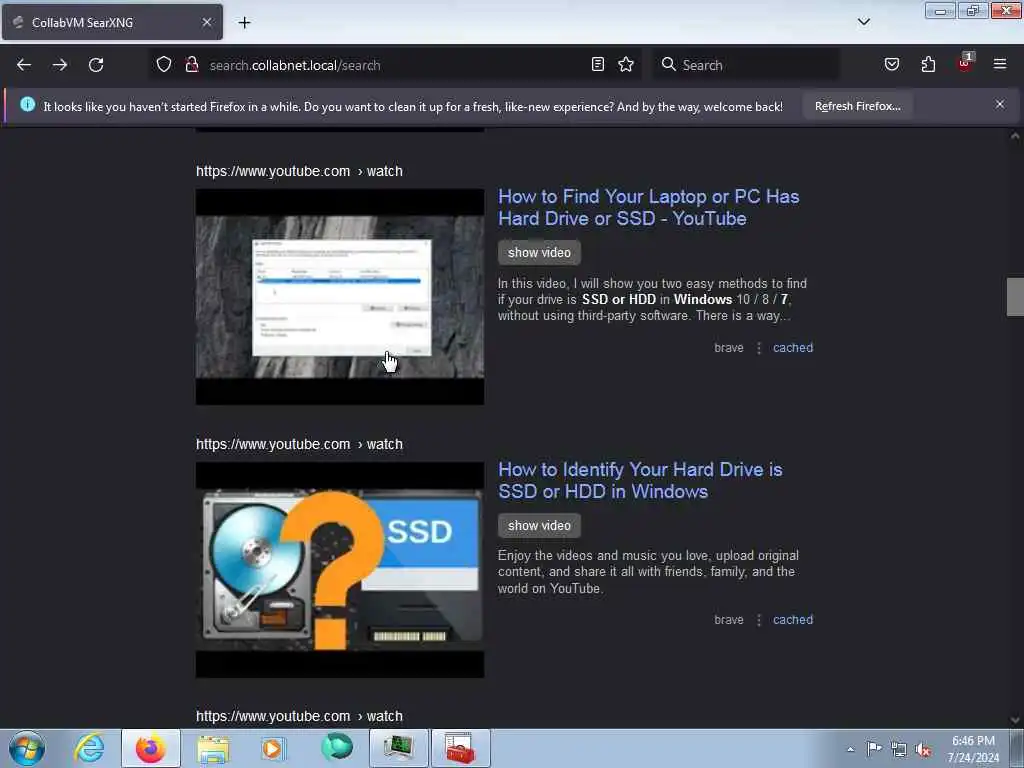Open the computer monitor taskbar app
This screenshot has width=1024, height=768.
pos(398,748)
